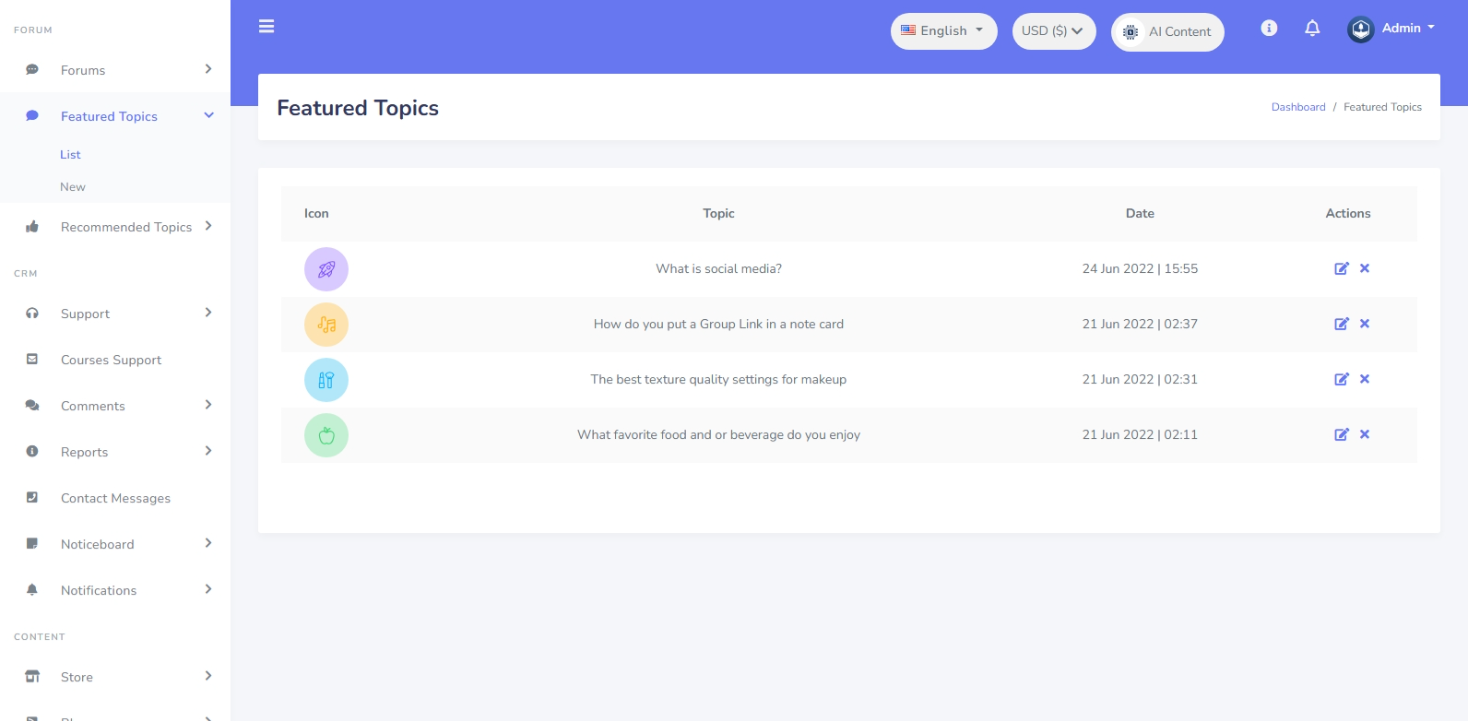The height and width of the screenshot is (721, 1468).
Task: Expand the Comments menu chevron
Action: pyautogui.click(x=208, y=404)
